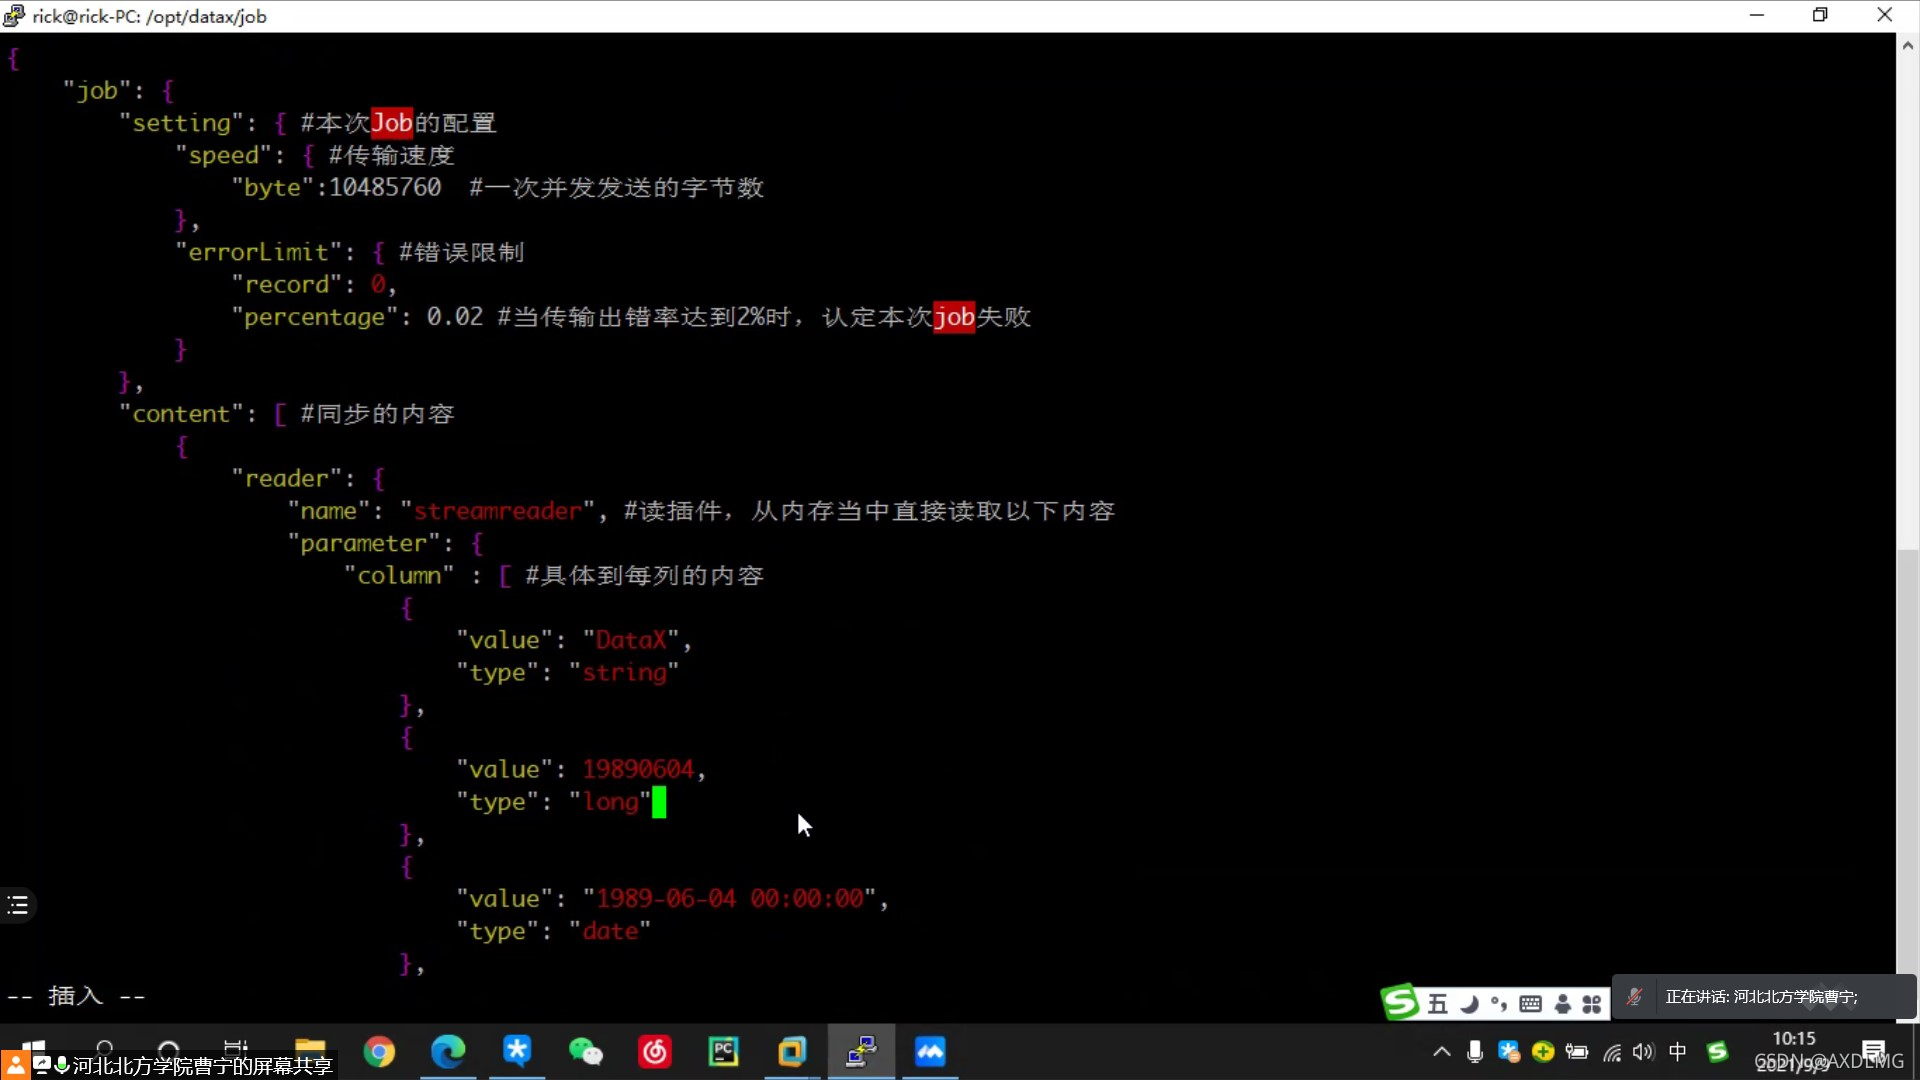The height and width of the screenshot is (1080, 1920).
Task: Click the "percentage" key
Action: [315, 317]
